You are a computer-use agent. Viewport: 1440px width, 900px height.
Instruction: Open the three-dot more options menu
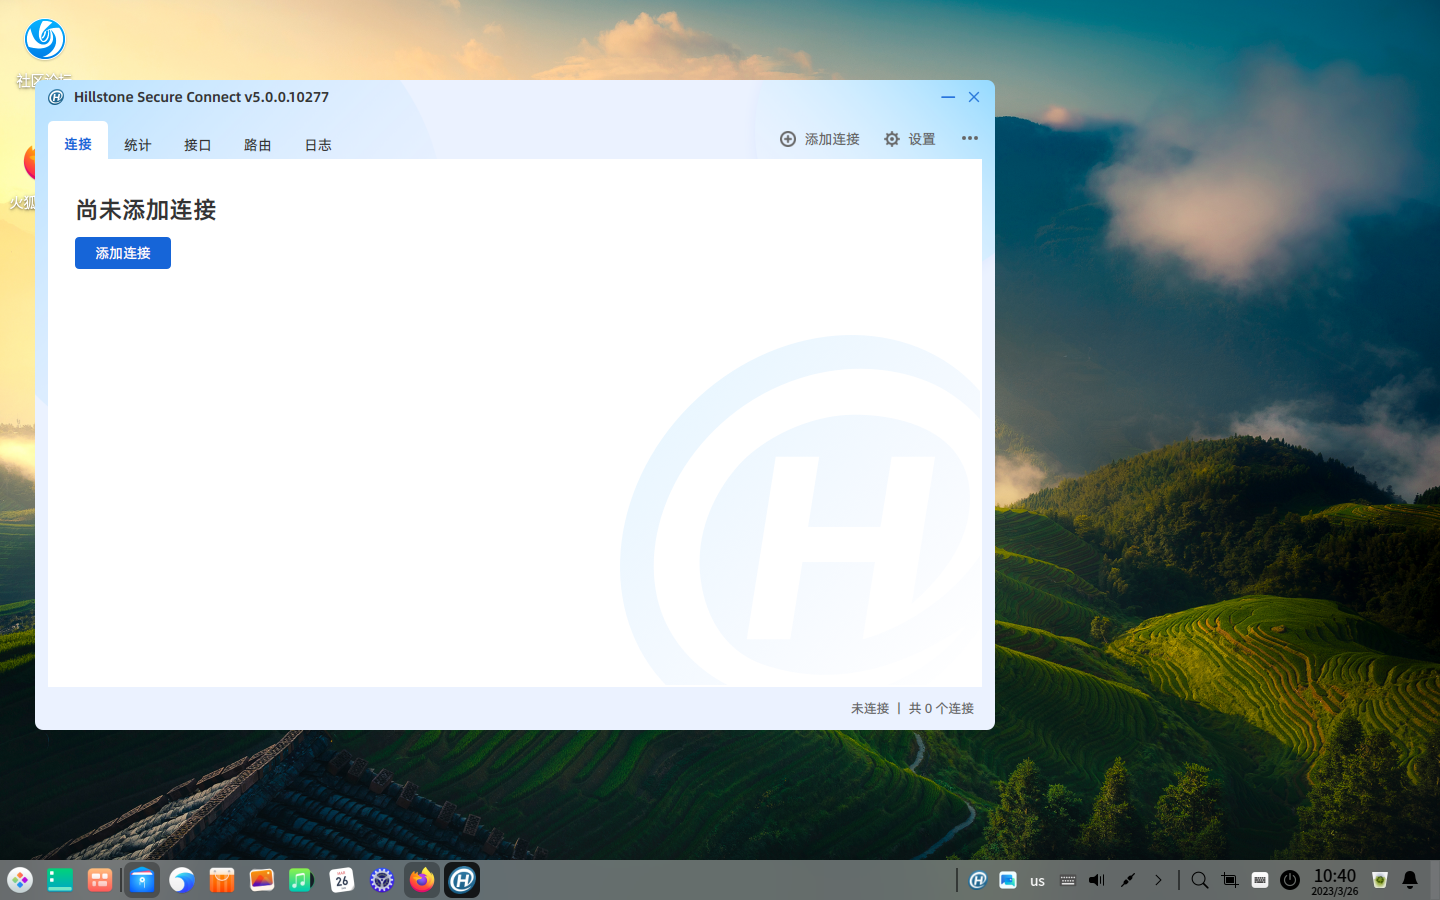pos(970,138)
